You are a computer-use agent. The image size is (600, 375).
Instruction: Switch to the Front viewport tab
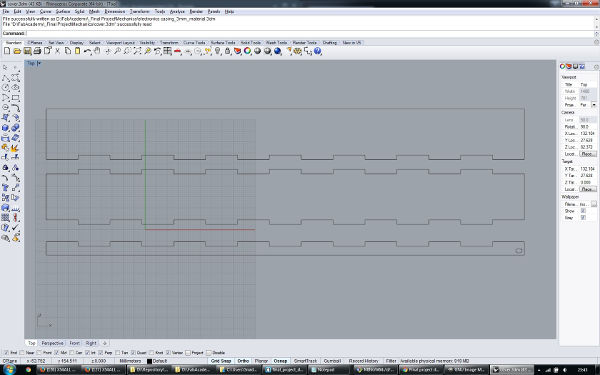(74, 343)
